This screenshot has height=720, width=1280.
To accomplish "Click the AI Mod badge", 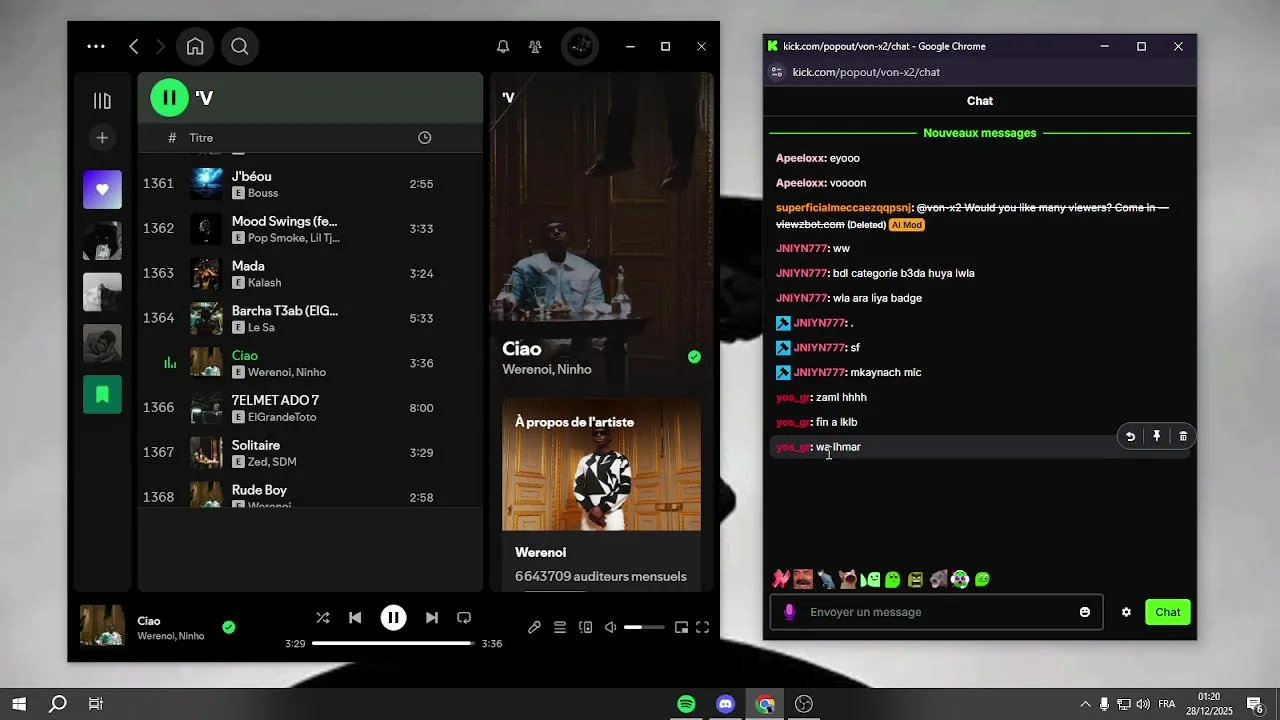I will (x=906, y=225).
